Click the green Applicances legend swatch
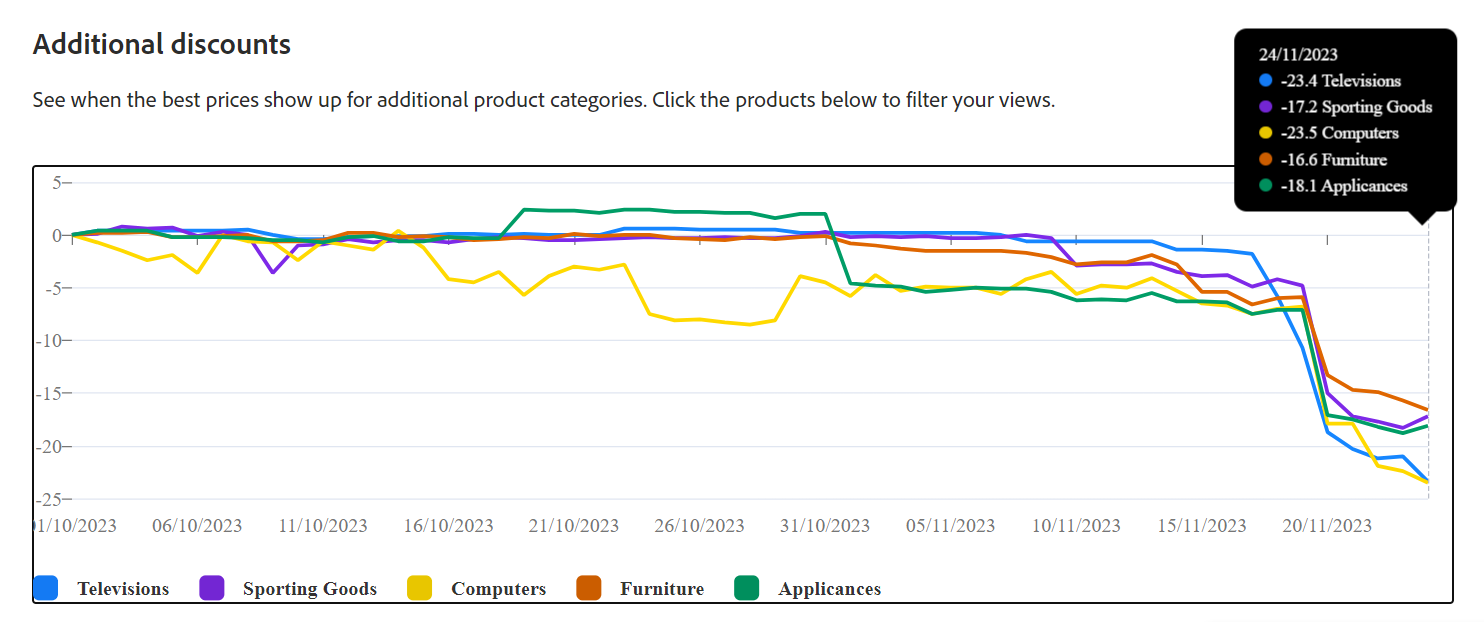The height and width of the screenshot is (622, 1484). (x=747, y=588)
